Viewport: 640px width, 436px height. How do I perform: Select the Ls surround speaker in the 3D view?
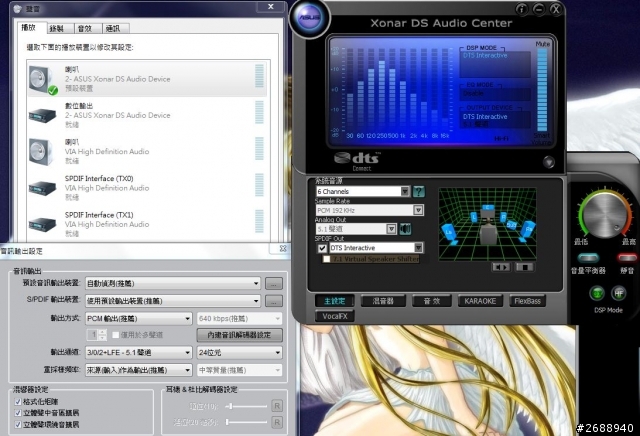[x=449, y=234]
